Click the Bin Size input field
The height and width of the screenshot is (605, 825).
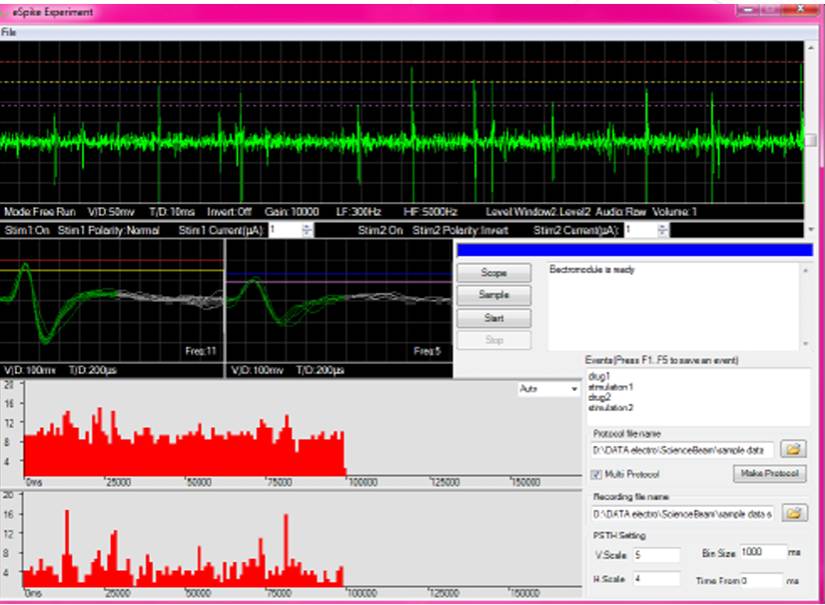click(x=762, y=552)
